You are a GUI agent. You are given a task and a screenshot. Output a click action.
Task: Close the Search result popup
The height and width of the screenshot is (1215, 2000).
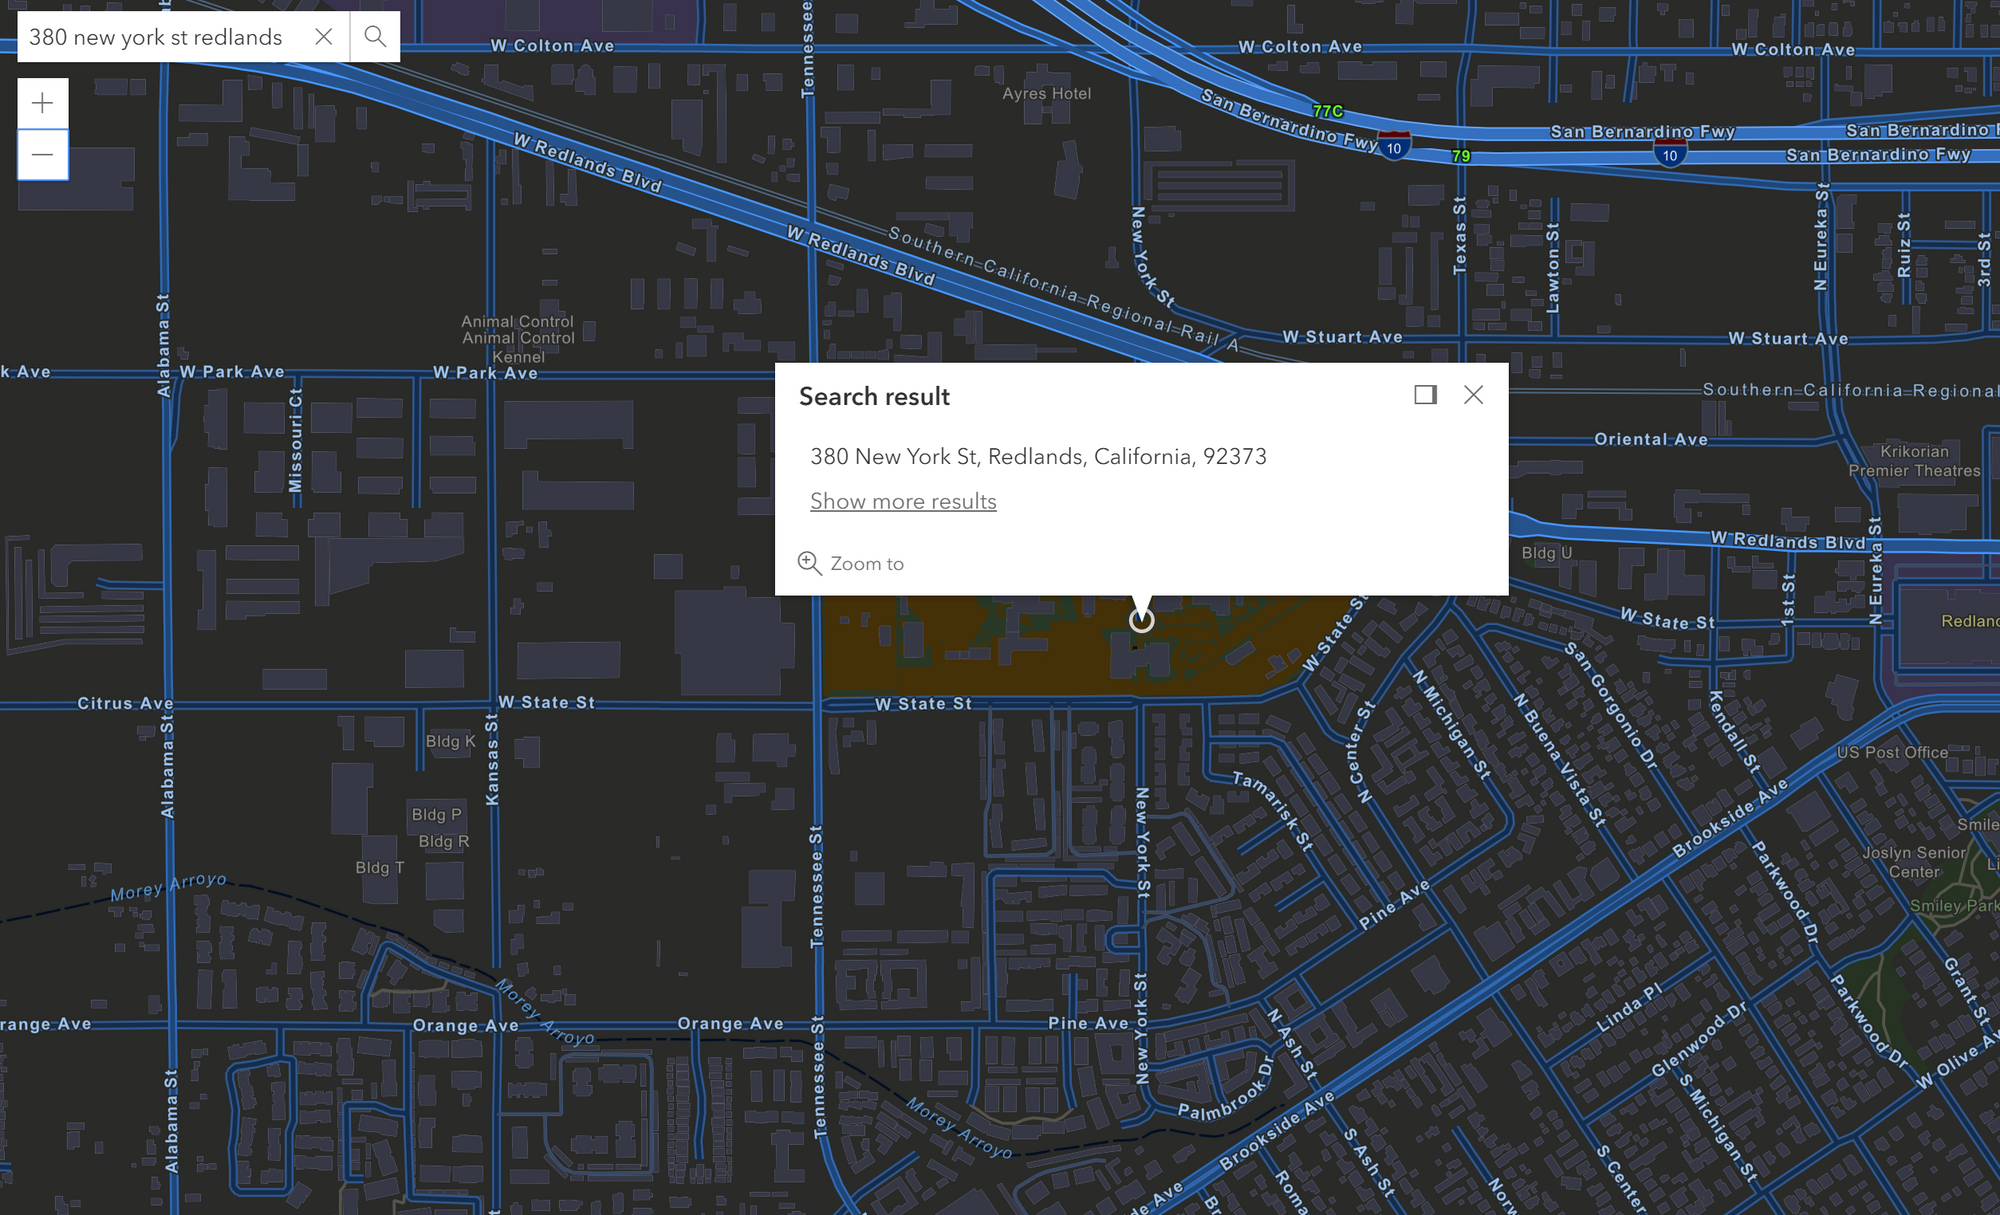(x=1473, y=395)
